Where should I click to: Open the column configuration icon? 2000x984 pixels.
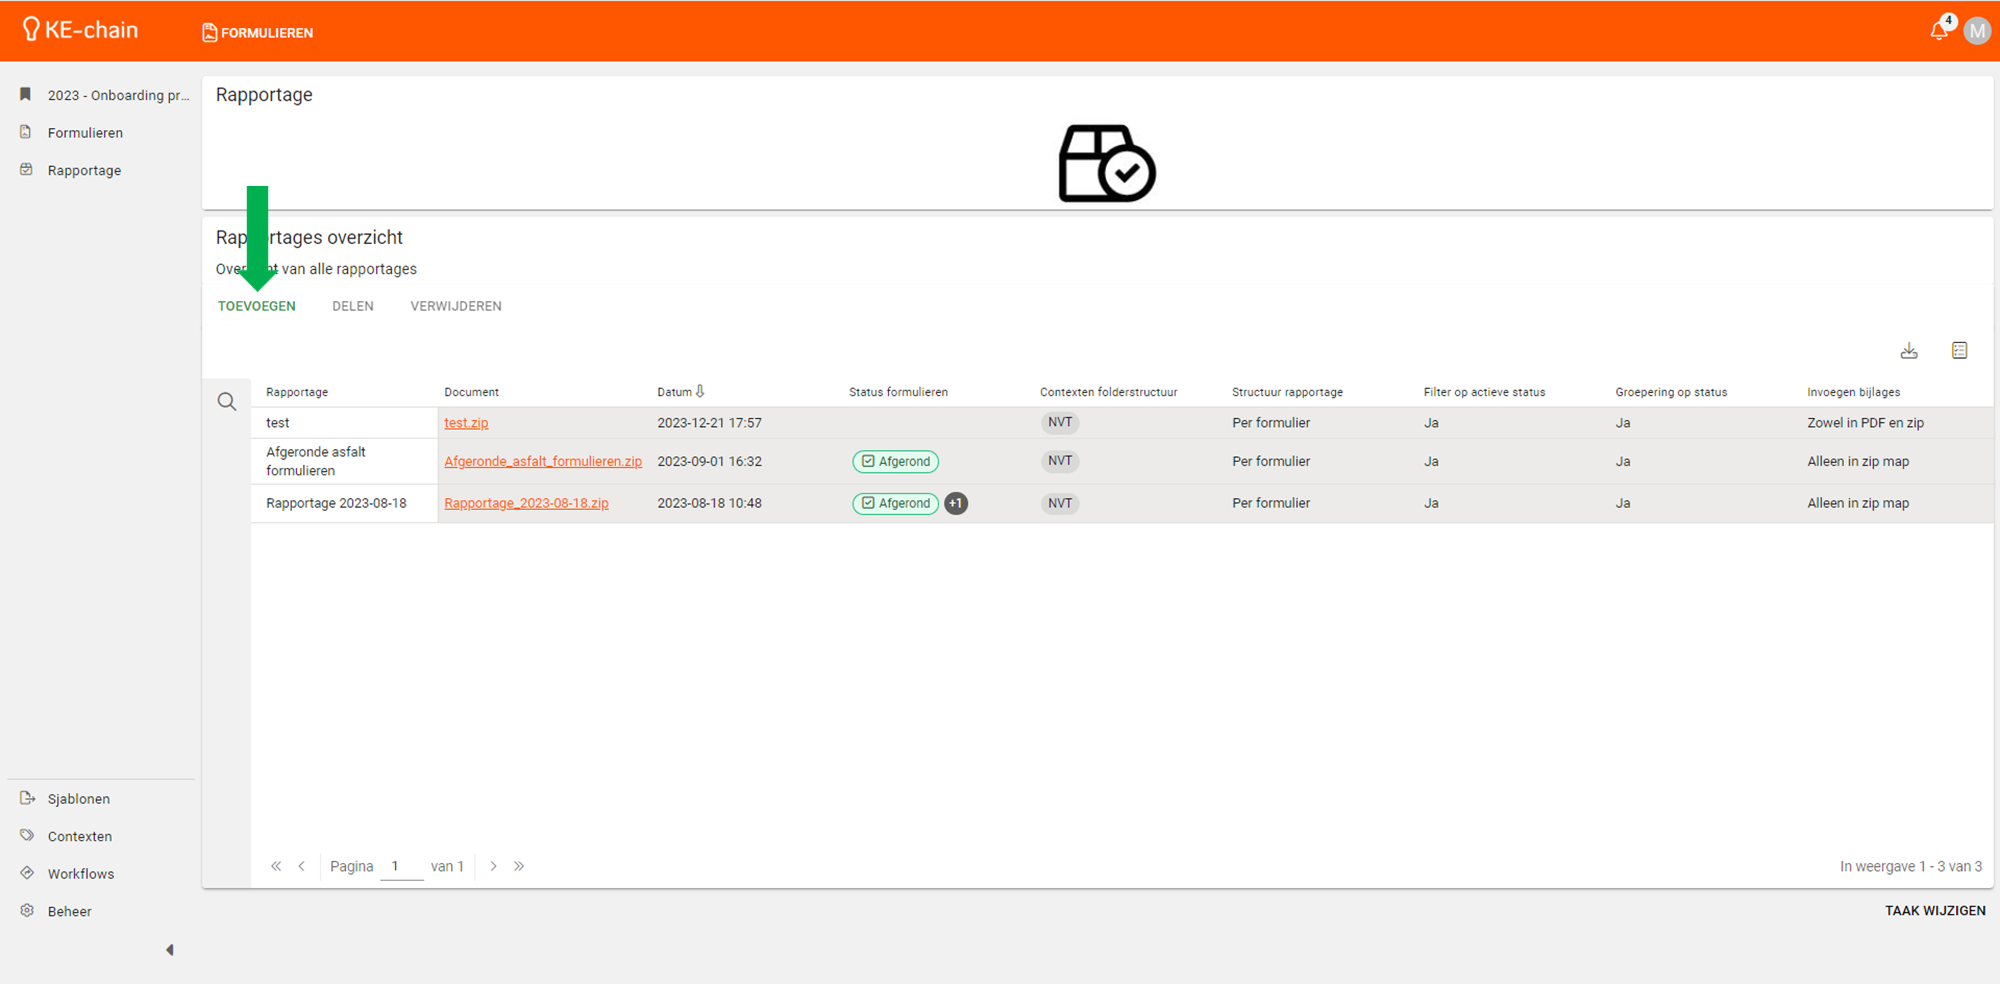tap(1959, 351)
